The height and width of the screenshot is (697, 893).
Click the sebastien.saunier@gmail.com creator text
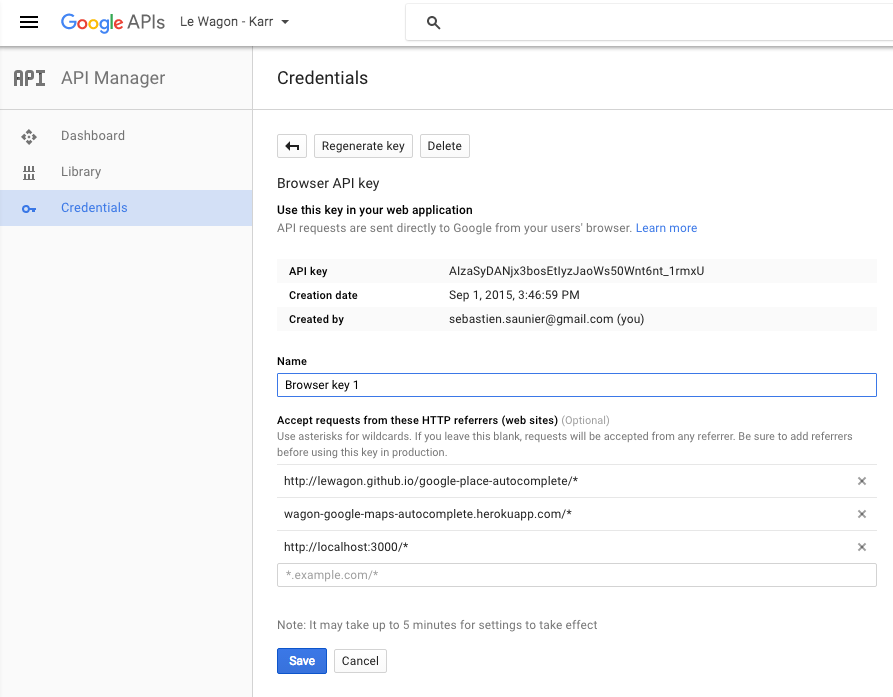[546, 319]
